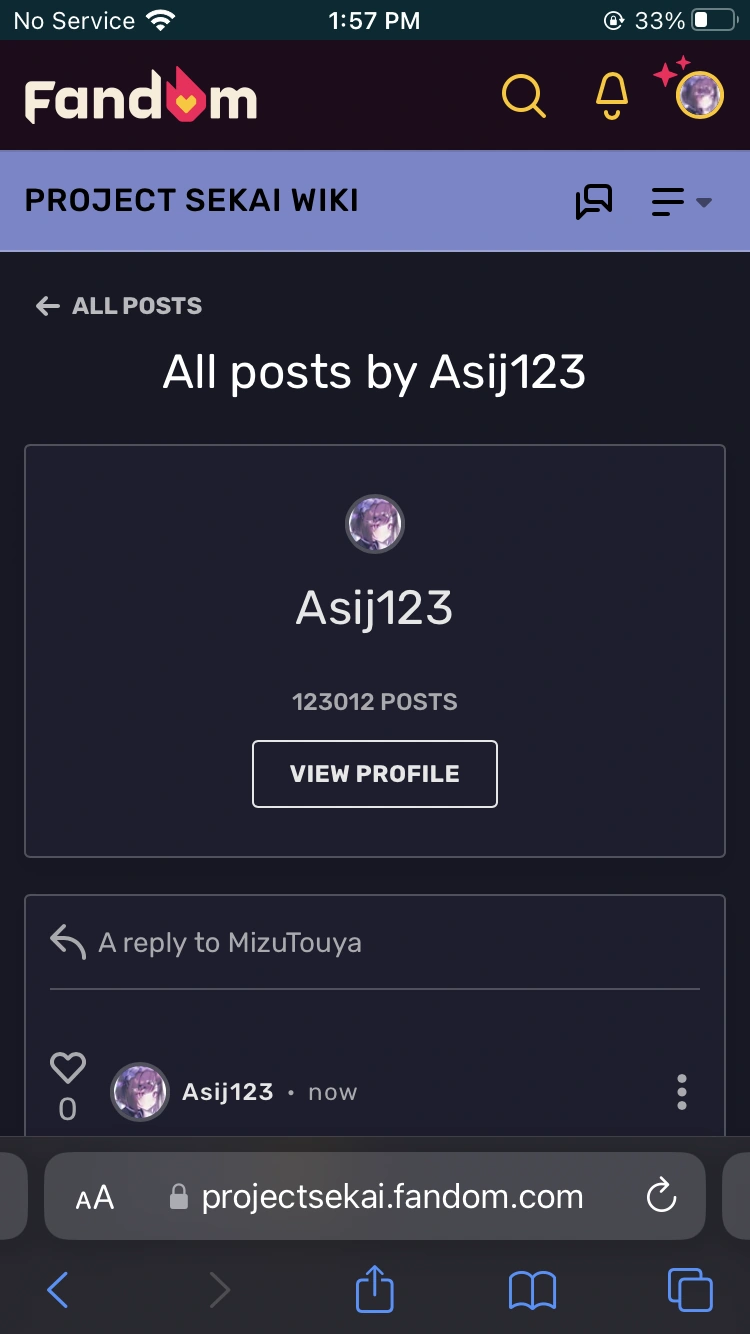750x1334 pixels.
Task: Go back to All Posts
Action: (x=119, y=306)
